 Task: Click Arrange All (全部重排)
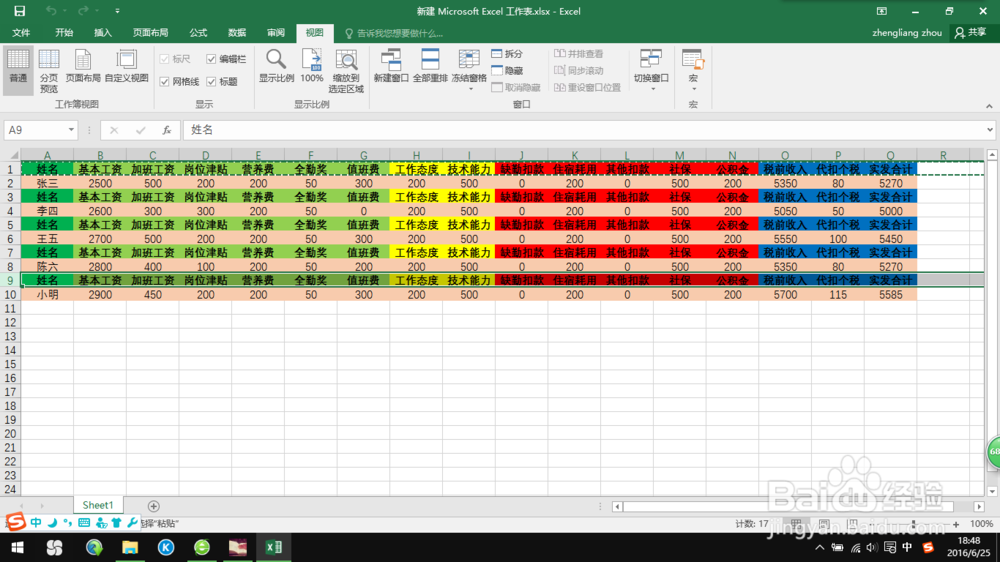pyautogui.click(x=430, y=66)
